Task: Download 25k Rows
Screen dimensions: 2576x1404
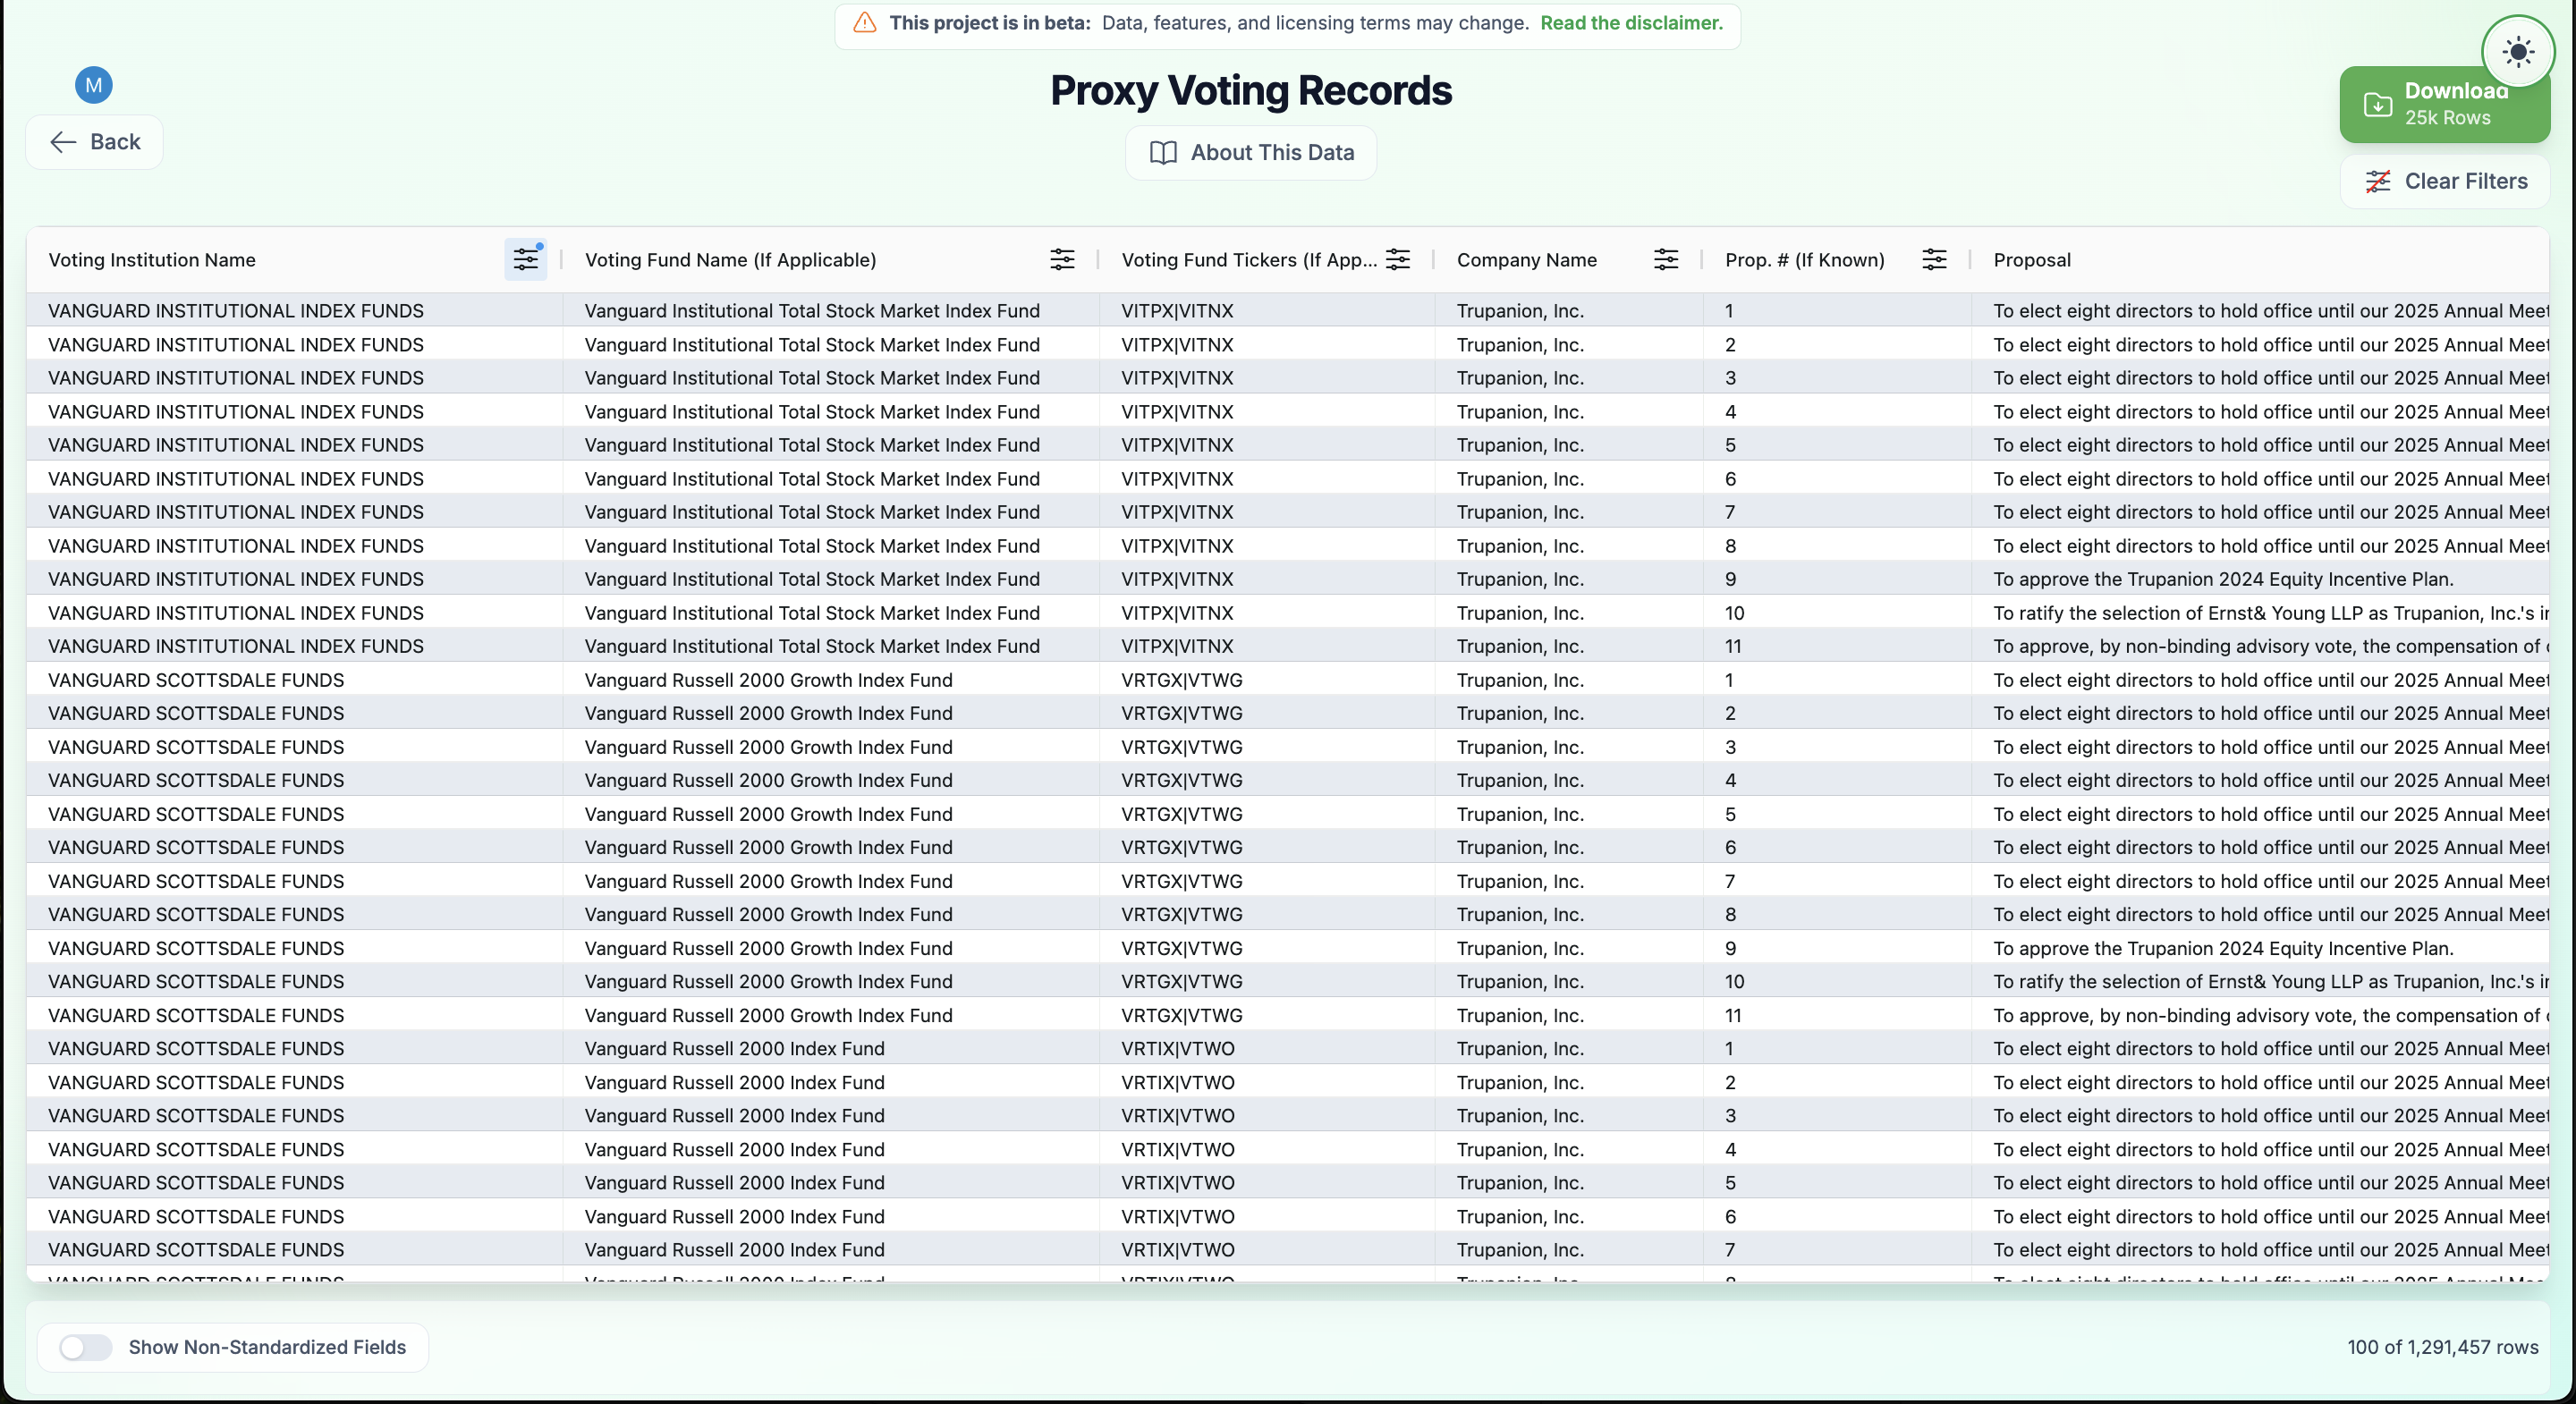Action: coord(2444,104)
